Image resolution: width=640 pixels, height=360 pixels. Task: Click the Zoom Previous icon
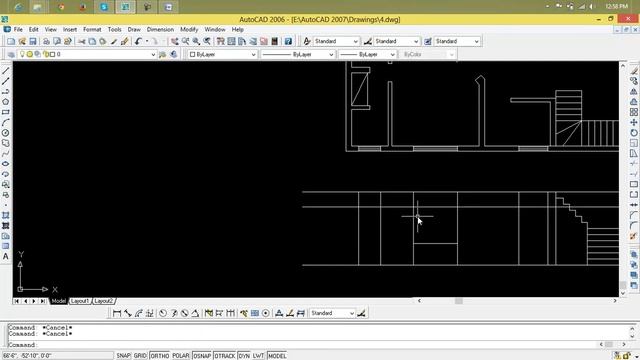pos(207,41)
